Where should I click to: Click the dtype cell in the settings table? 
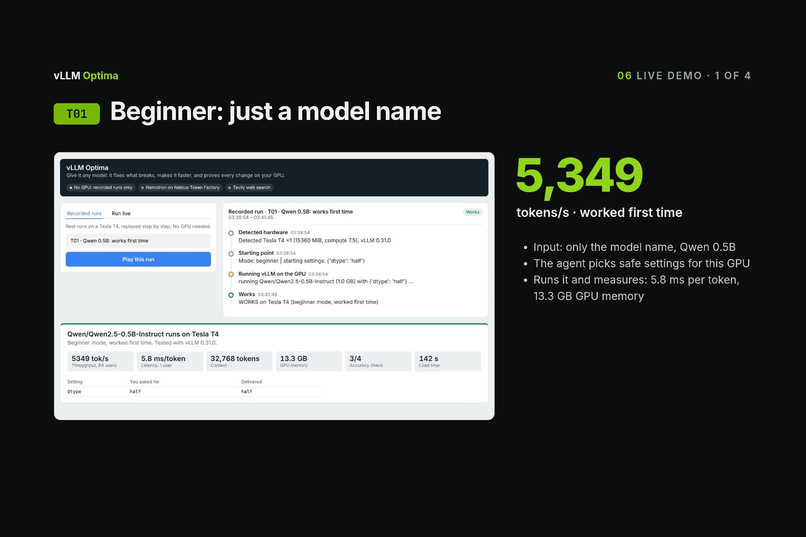click(74, 392)
